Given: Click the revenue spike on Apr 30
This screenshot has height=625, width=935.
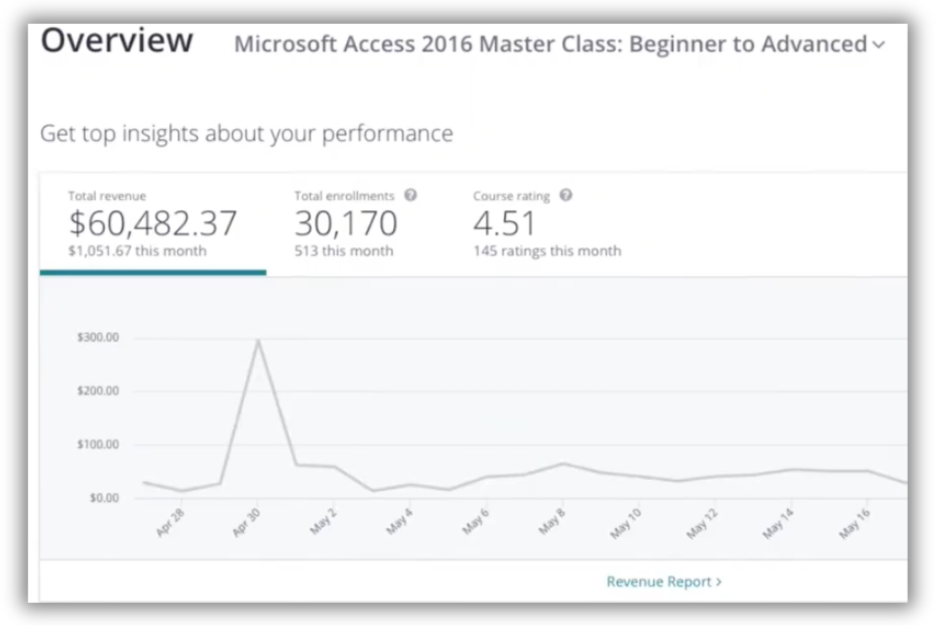Looking at the screenshot, I should pos(258,341).
